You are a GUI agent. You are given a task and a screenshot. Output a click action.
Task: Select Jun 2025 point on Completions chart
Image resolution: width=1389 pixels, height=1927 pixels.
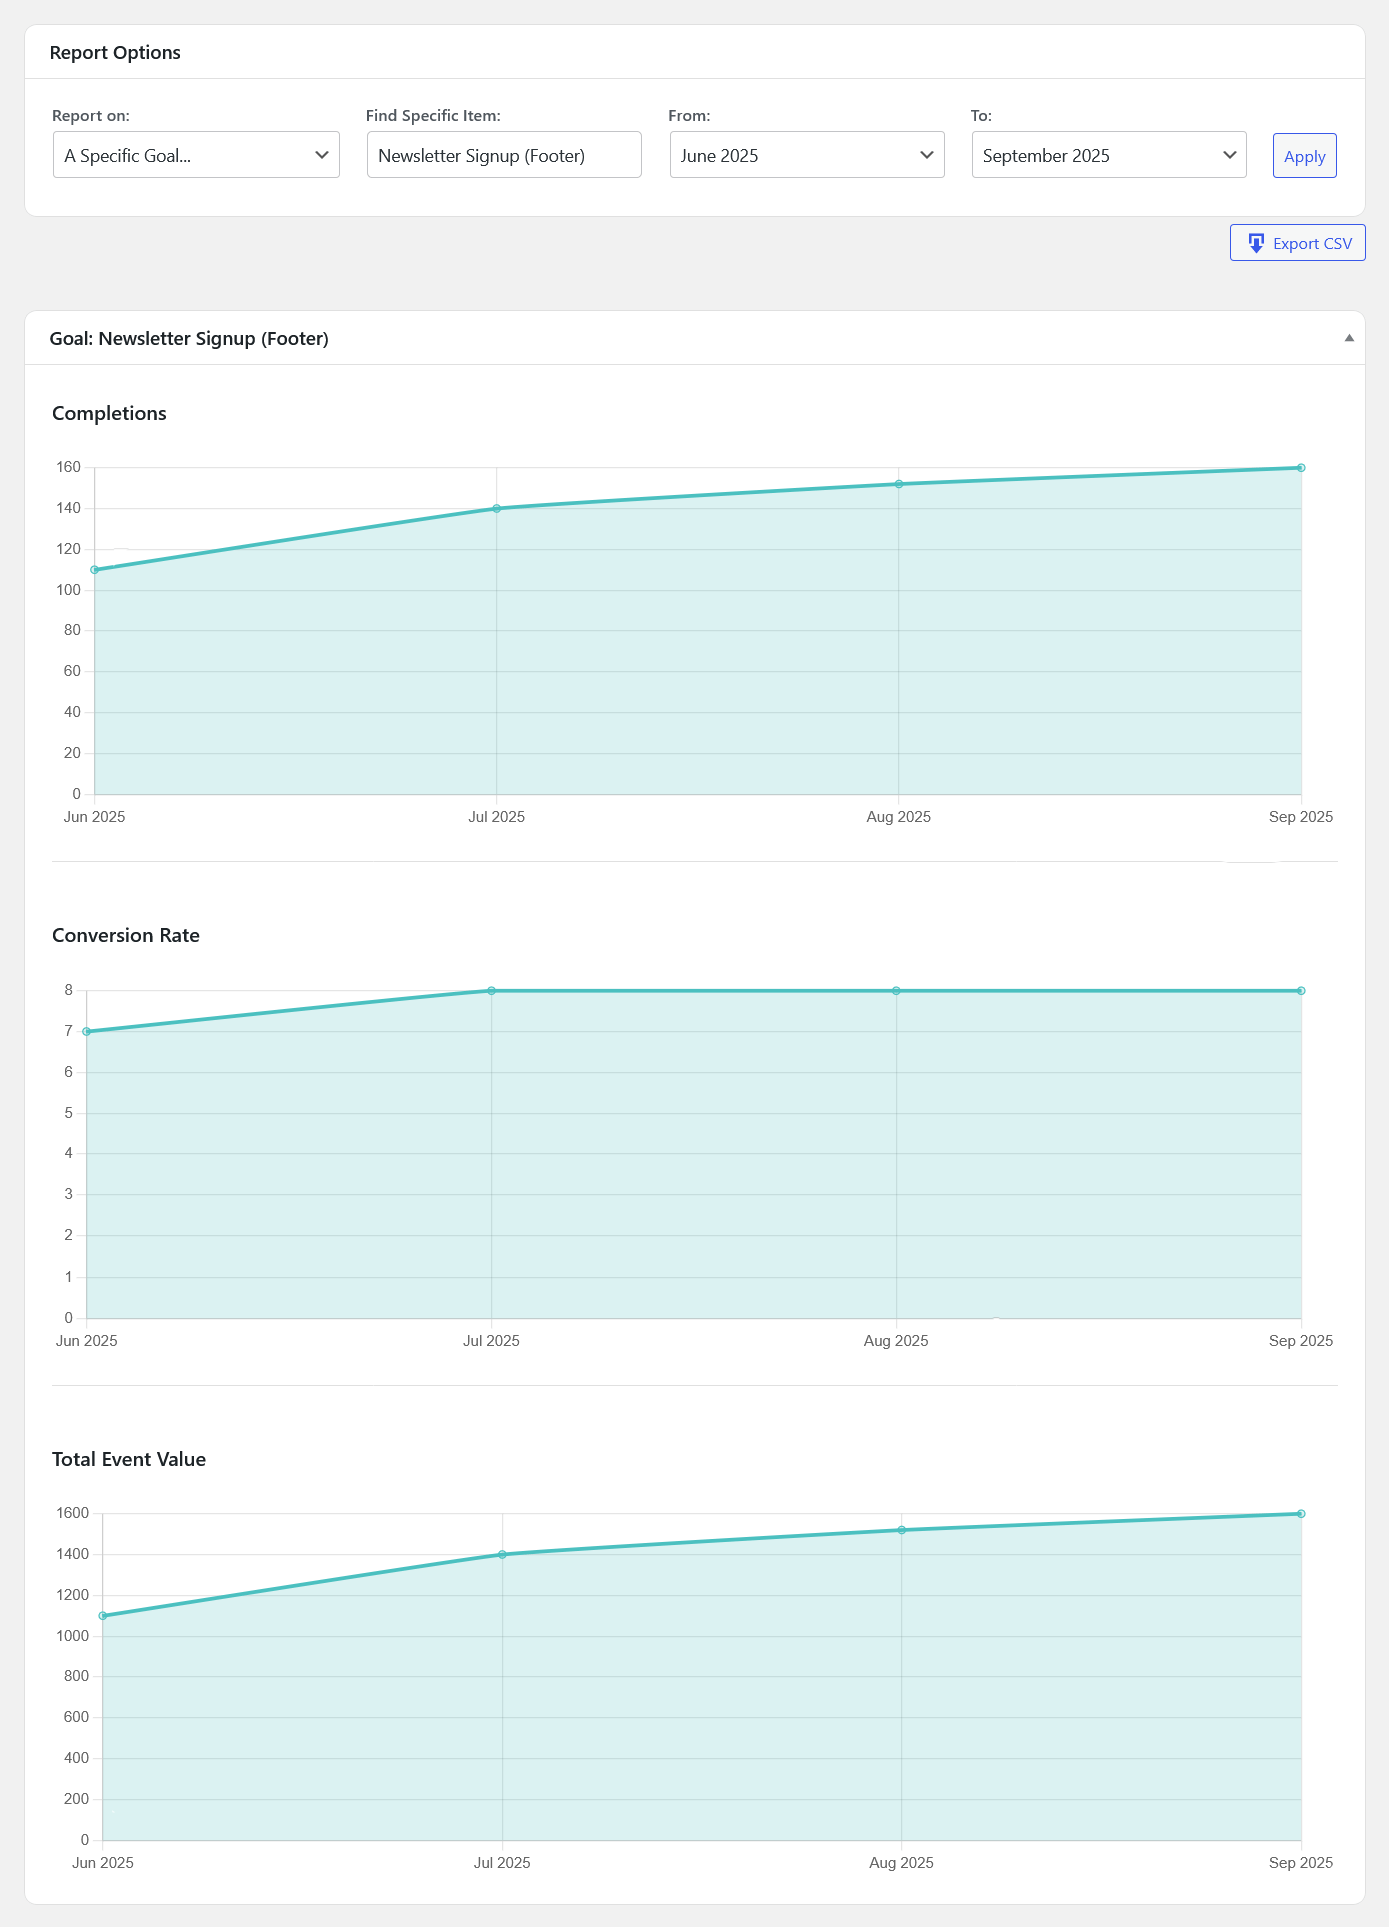click(x=95, y=570)
